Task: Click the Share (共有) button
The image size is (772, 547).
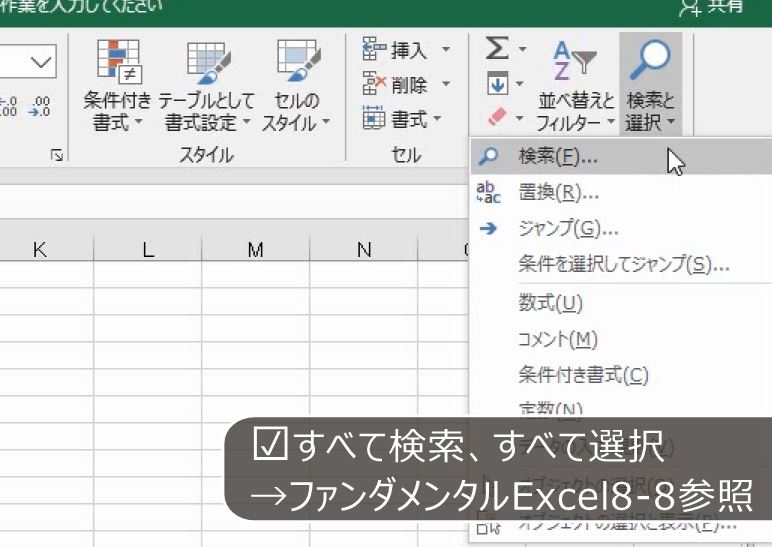Action: 712,7
